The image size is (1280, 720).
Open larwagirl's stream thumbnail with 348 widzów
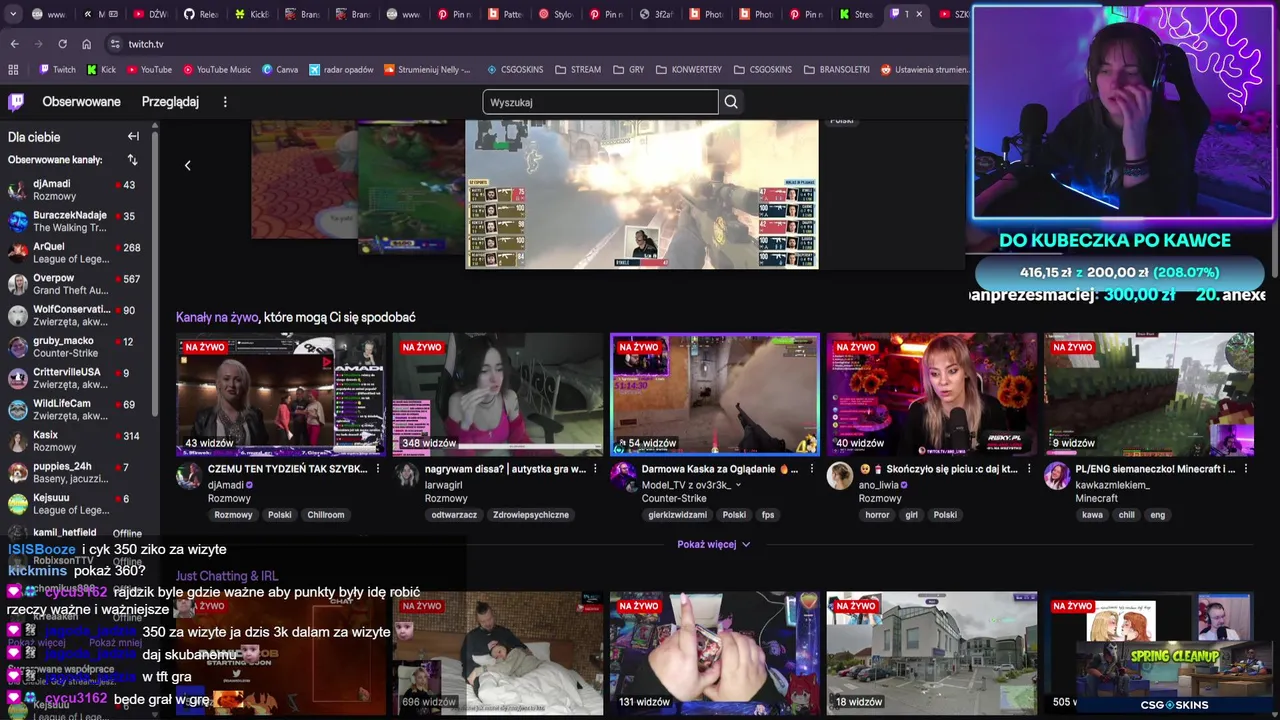[497, 394]
